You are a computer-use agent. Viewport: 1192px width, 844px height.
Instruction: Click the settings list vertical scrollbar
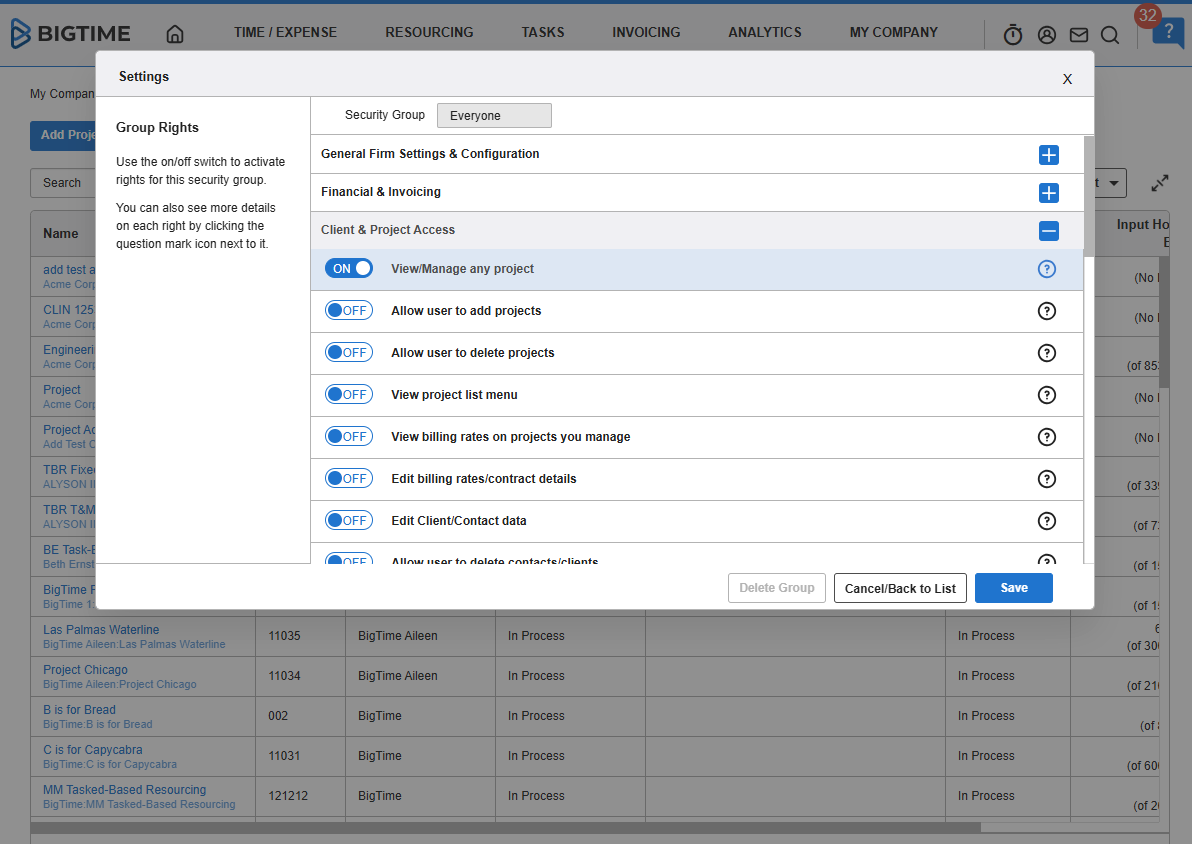pyautogui.click(x=1089, y=196)
